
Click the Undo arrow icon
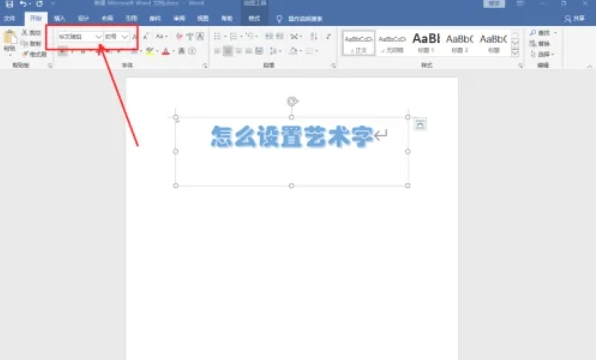[23, 4]
